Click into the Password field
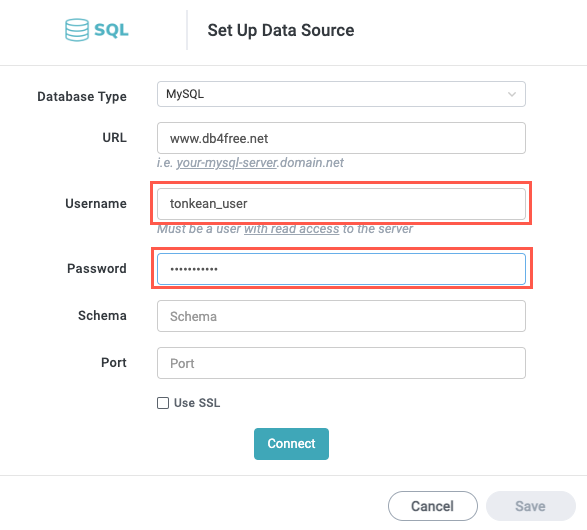The image size is (587, 530). [341, 269]
